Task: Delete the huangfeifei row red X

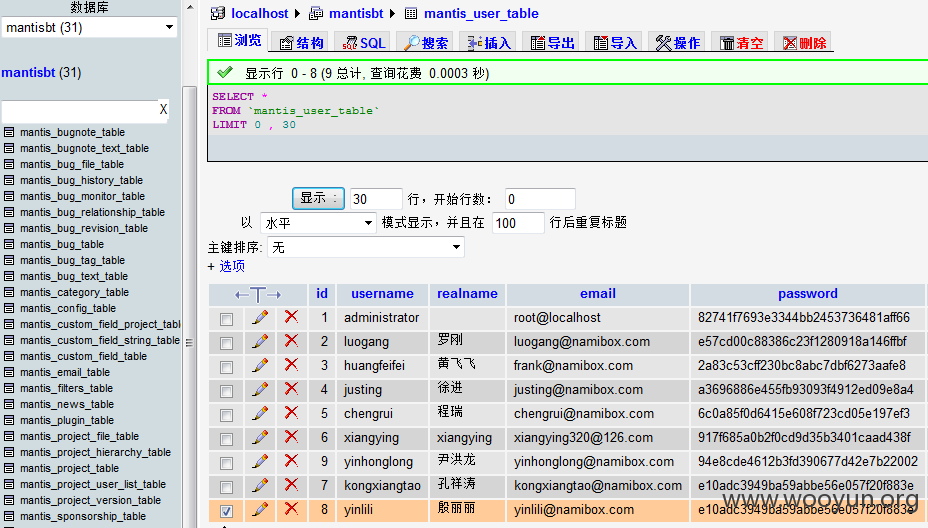Action: pyautogui.click(x=291, y=365)
